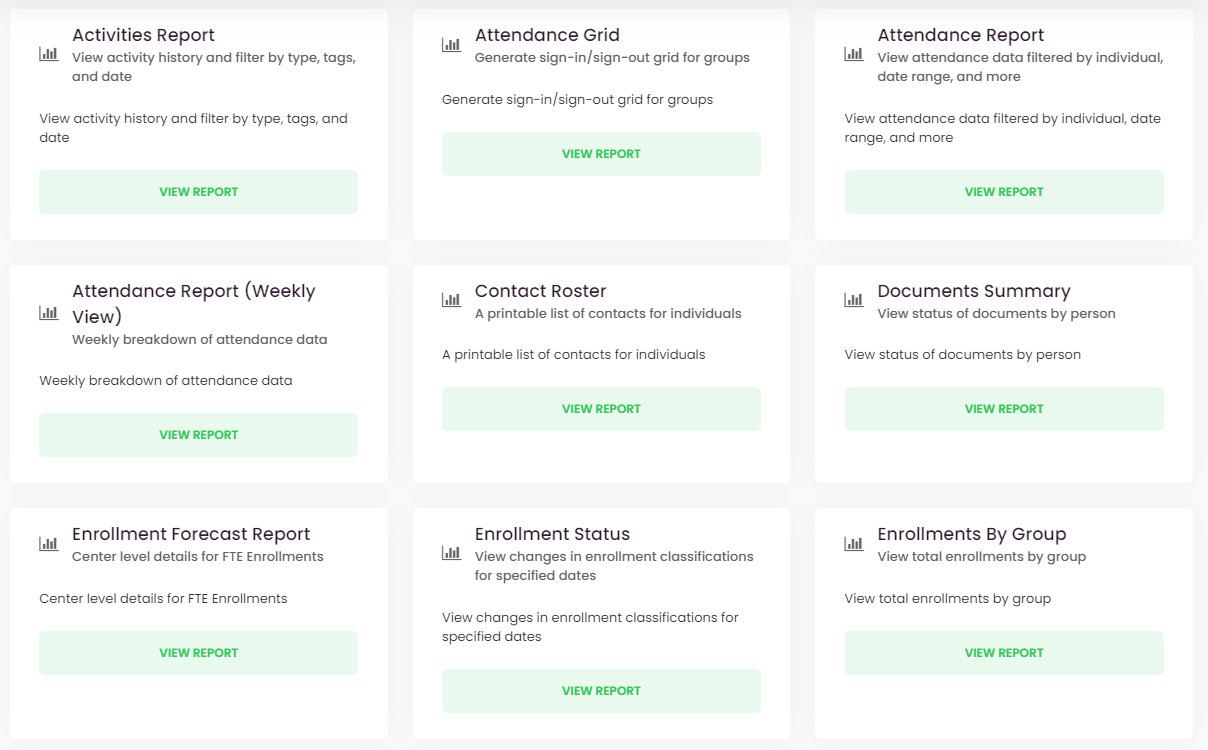
Task: Click the Enrollment Forecast Report chart icon
Action: click(48, 544)
